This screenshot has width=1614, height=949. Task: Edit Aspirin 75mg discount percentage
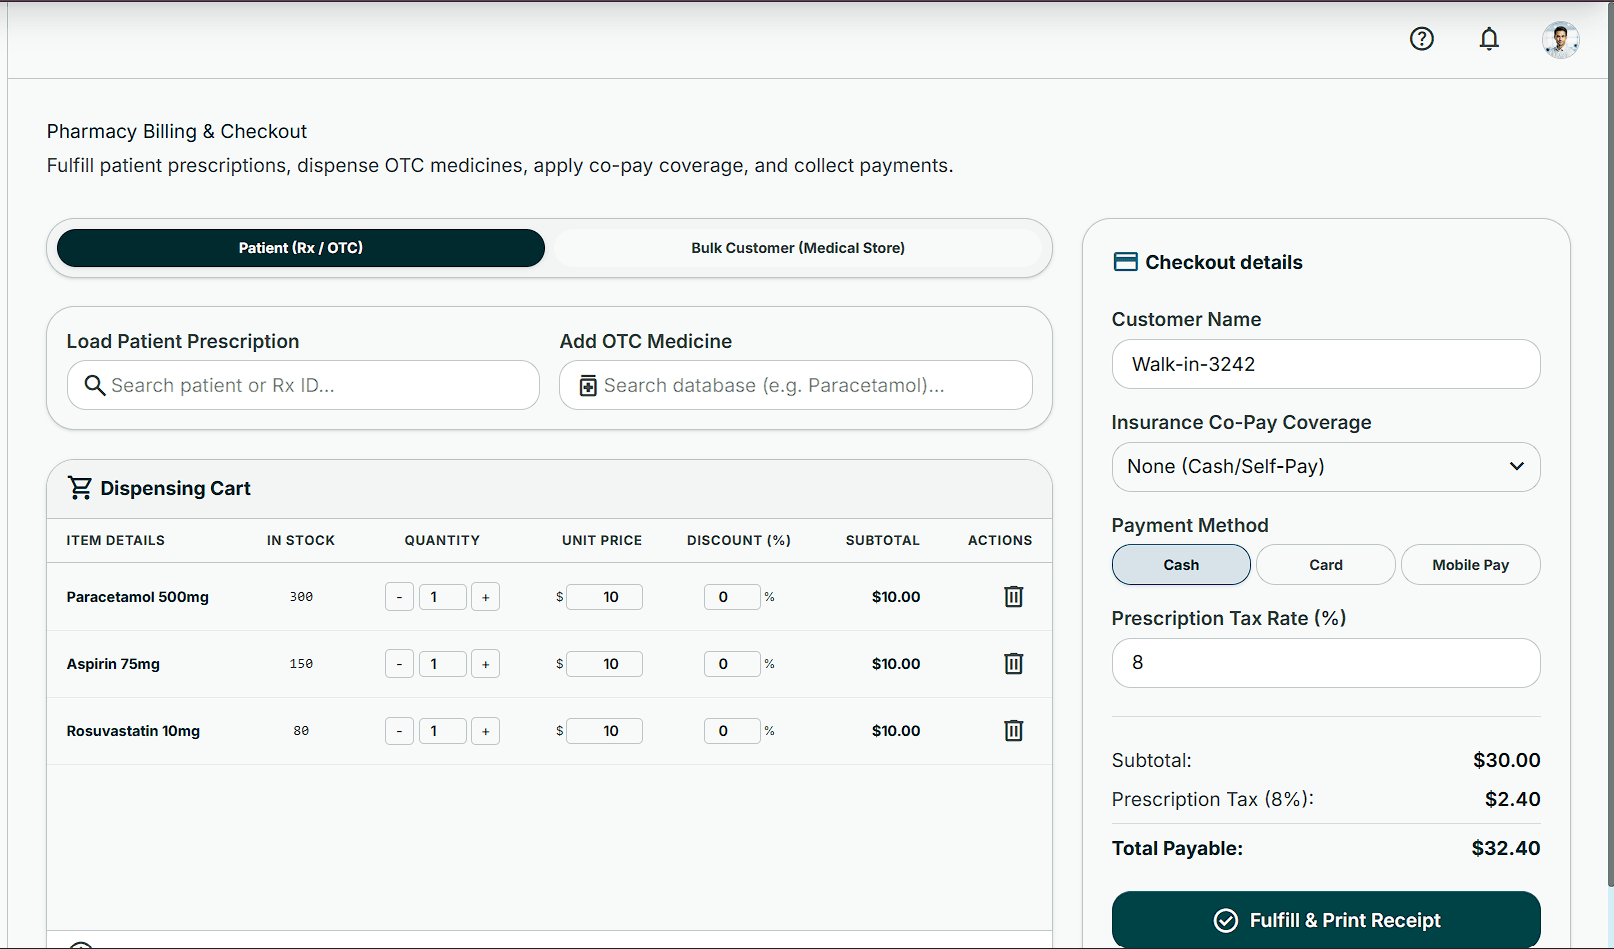pyautogui.click(x=732, y=664)
